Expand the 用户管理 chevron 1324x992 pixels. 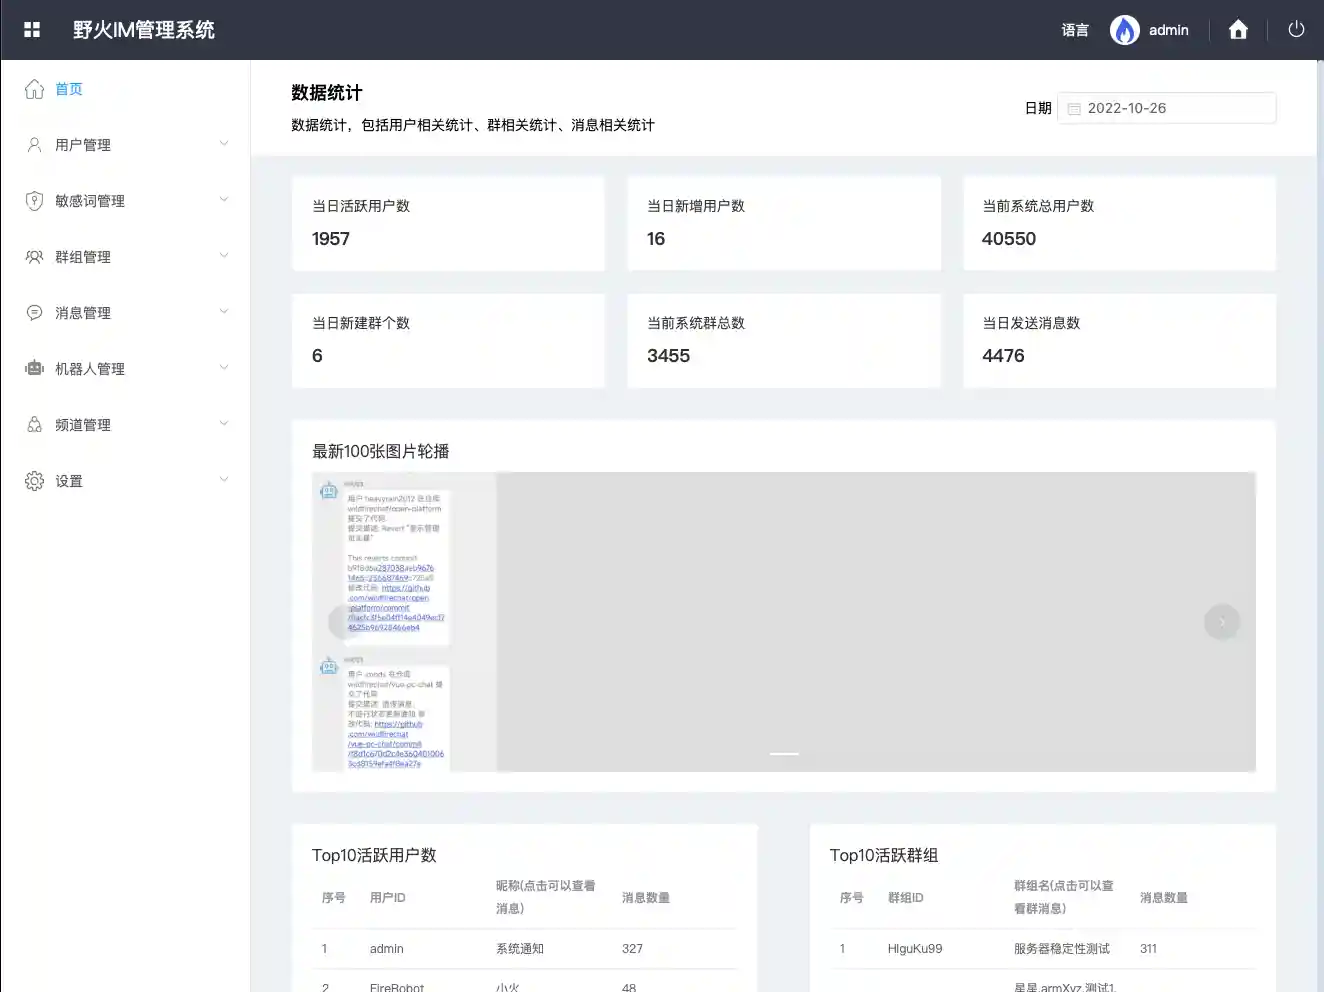(x=224, y=144)
